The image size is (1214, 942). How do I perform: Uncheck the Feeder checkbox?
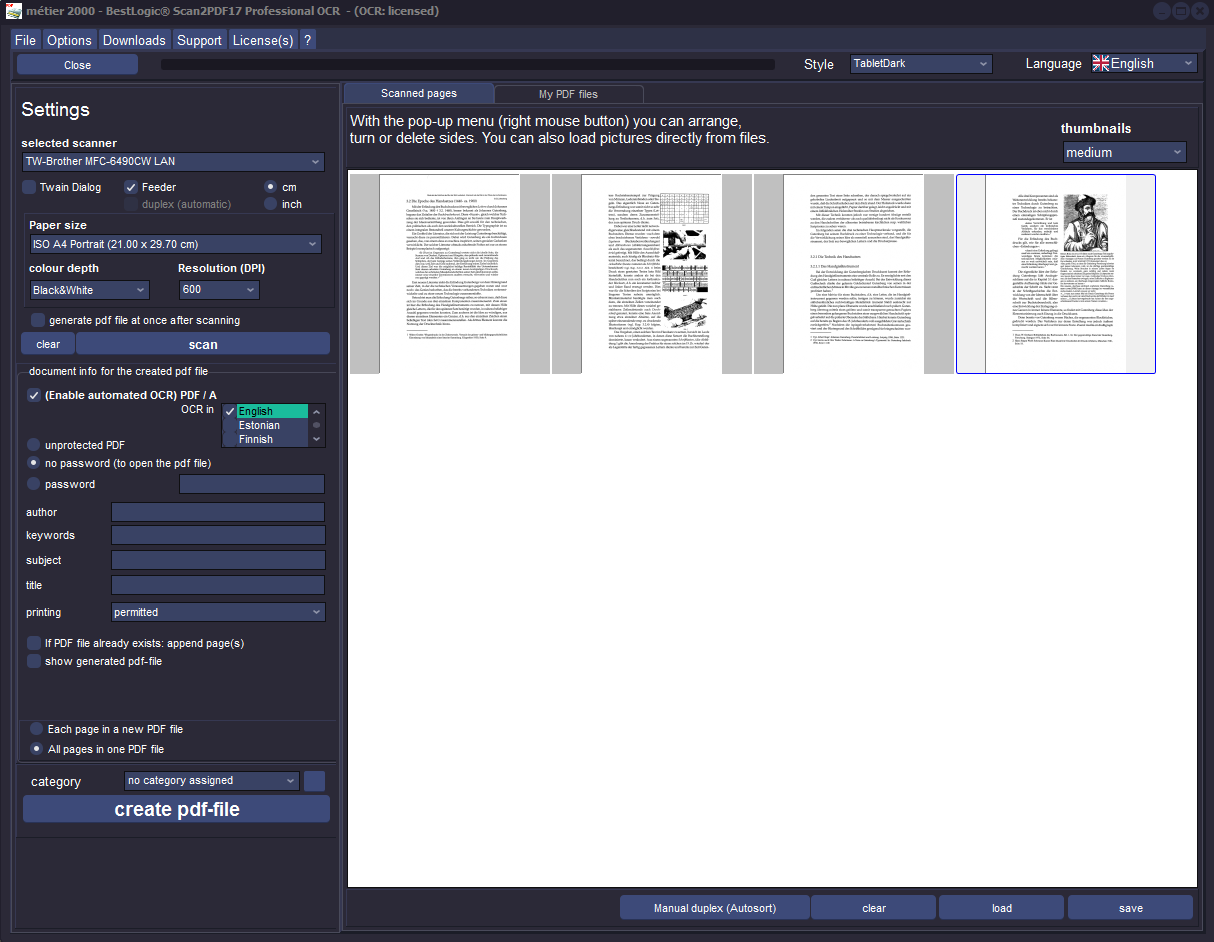click(x=131, y=187)
